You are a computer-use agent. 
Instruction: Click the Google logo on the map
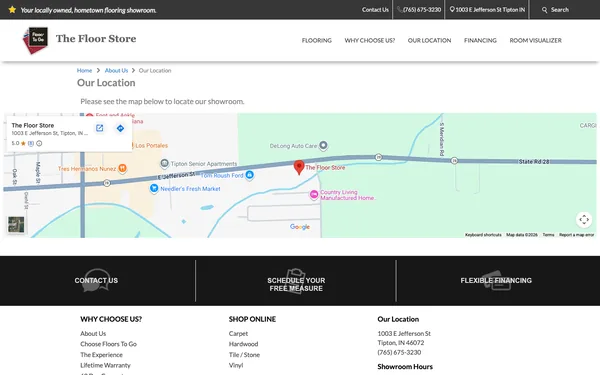[300, 227]
